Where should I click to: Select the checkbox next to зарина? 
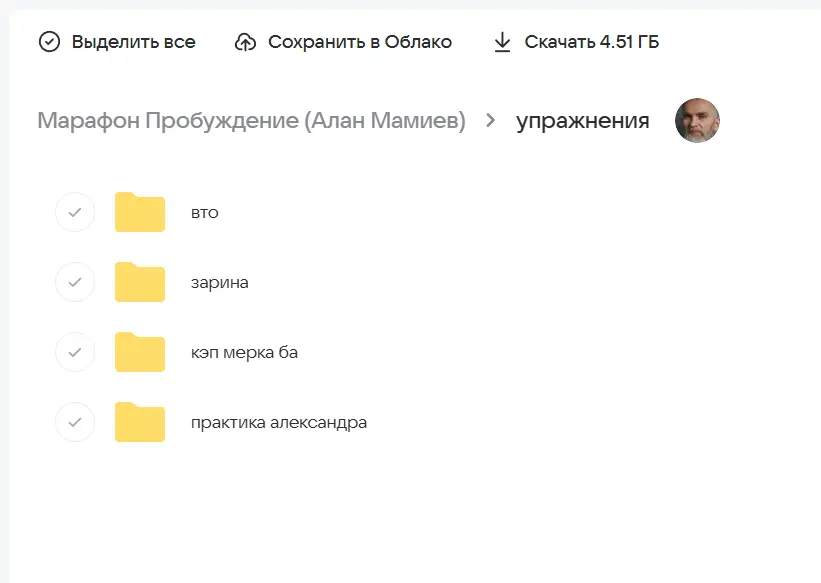click(74, 282)
